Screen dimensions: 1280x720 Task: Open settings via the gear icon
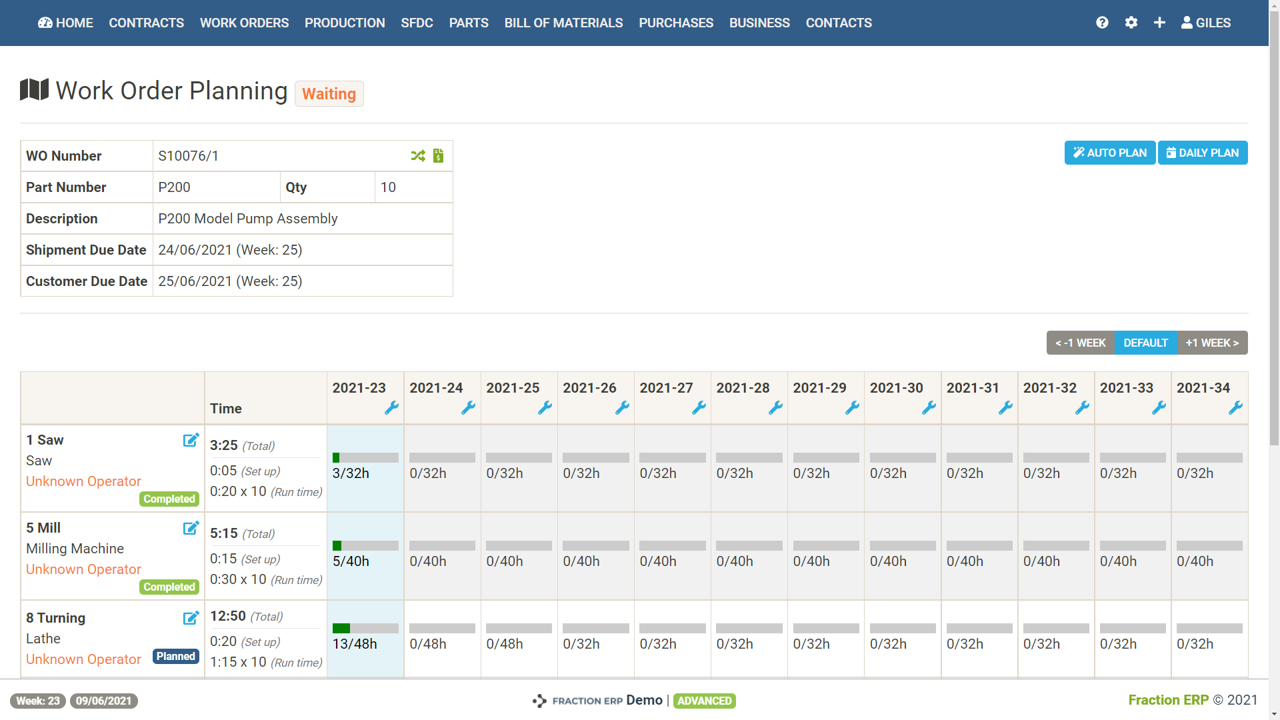tap(1131, 23)
